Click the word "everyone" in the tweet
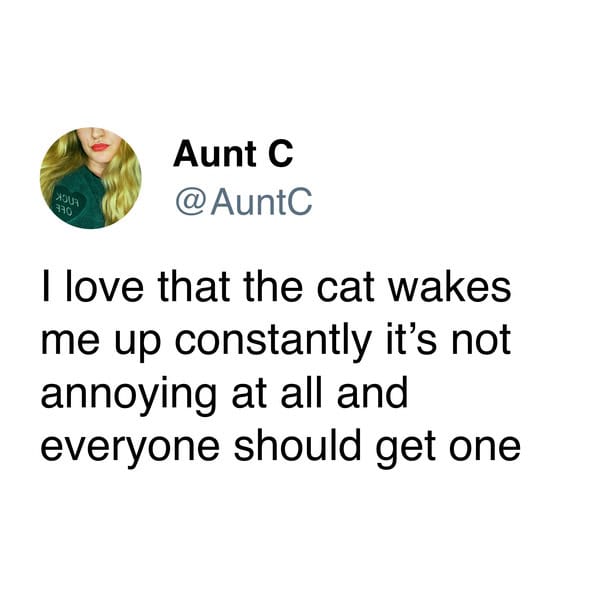Viewport: 599px width, 599px height. 130,448
